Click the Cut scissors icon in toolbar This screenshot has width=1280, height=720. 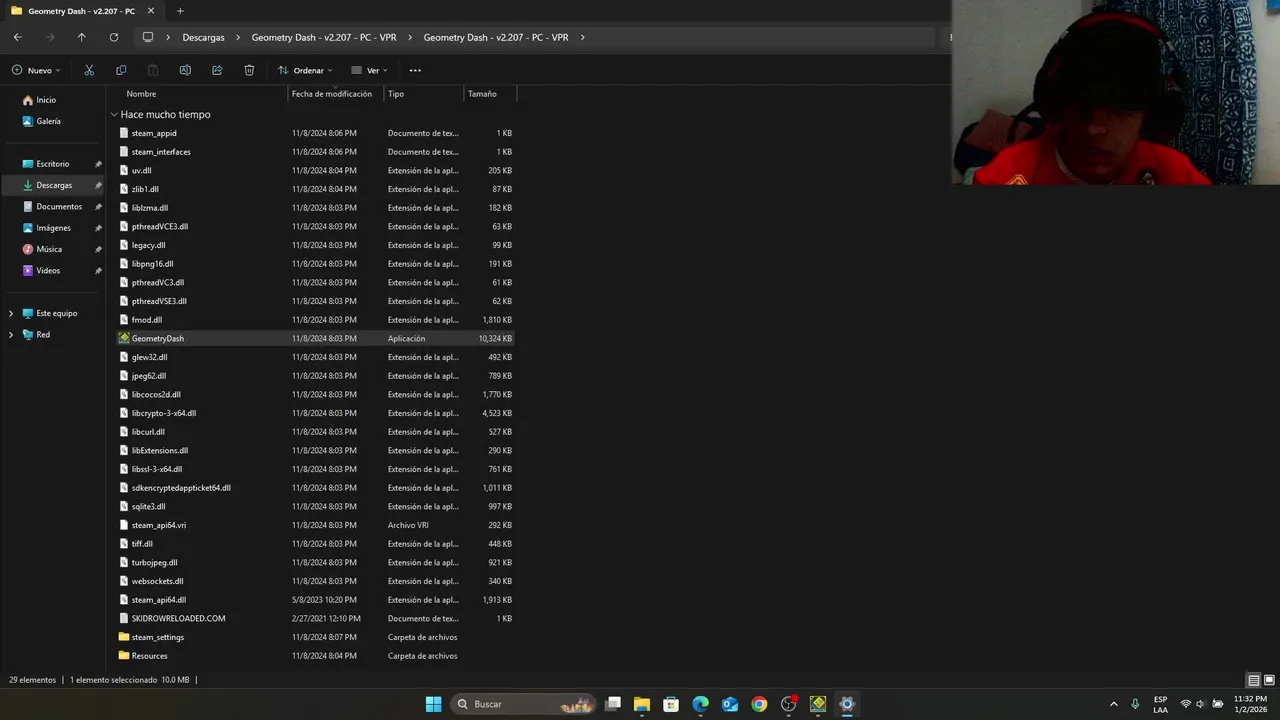(89, 70)
